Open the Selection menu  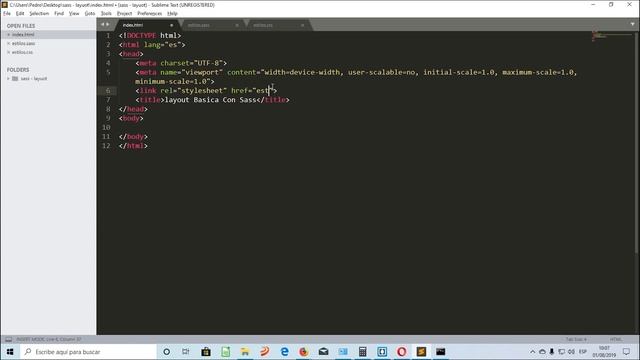(x=39, y=13)
